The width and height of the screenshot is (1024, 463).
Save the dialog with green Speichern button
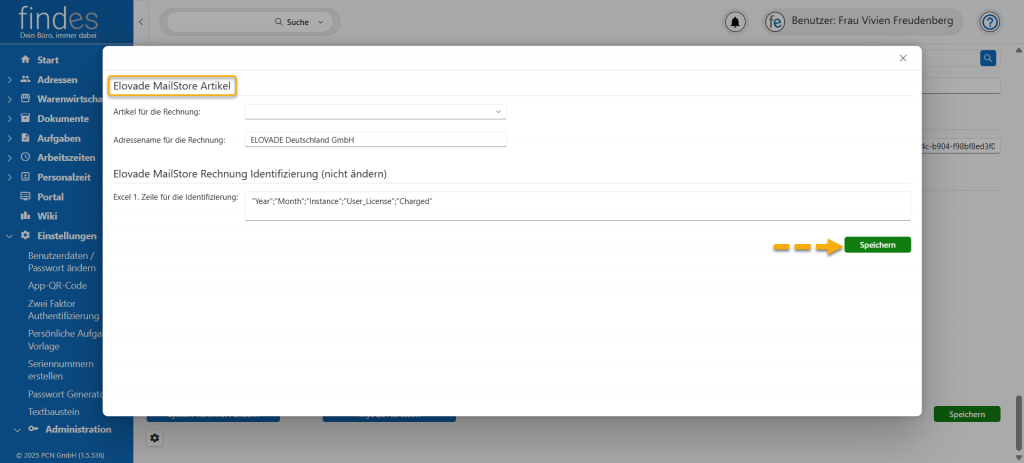pyautogui.click(x=877, y=245)
